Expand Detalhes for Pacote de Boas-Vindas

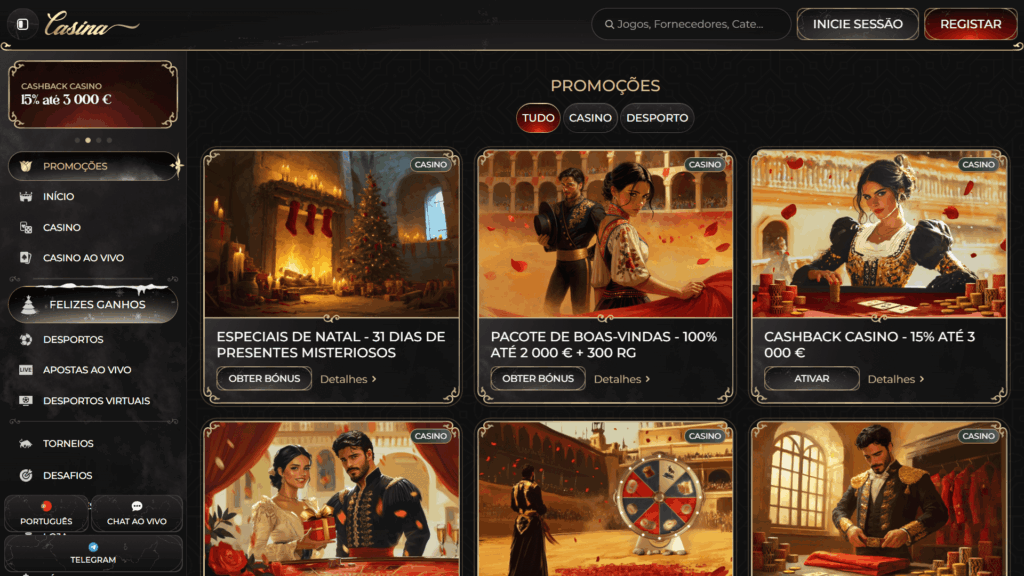[x=622, y=379]
